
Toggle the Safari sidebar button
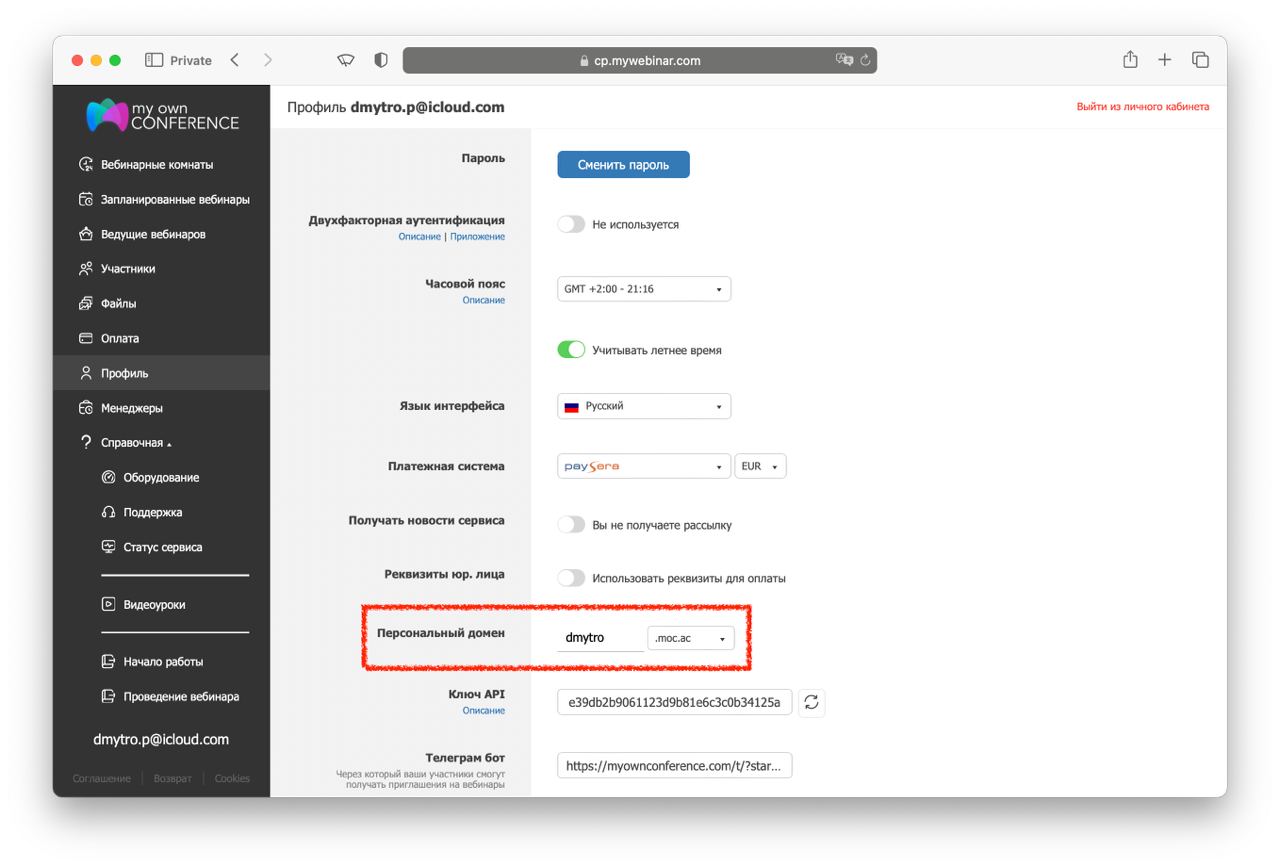(154, 60)
